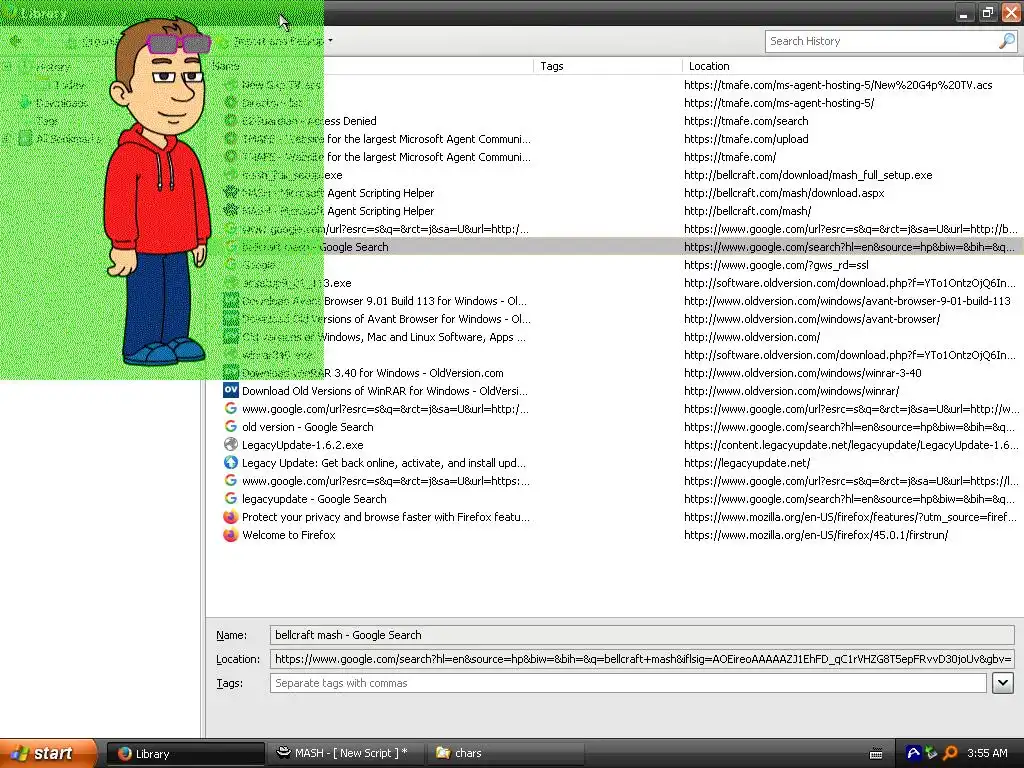Click the Google favicon beside old version - Google Search

[231, 426]
